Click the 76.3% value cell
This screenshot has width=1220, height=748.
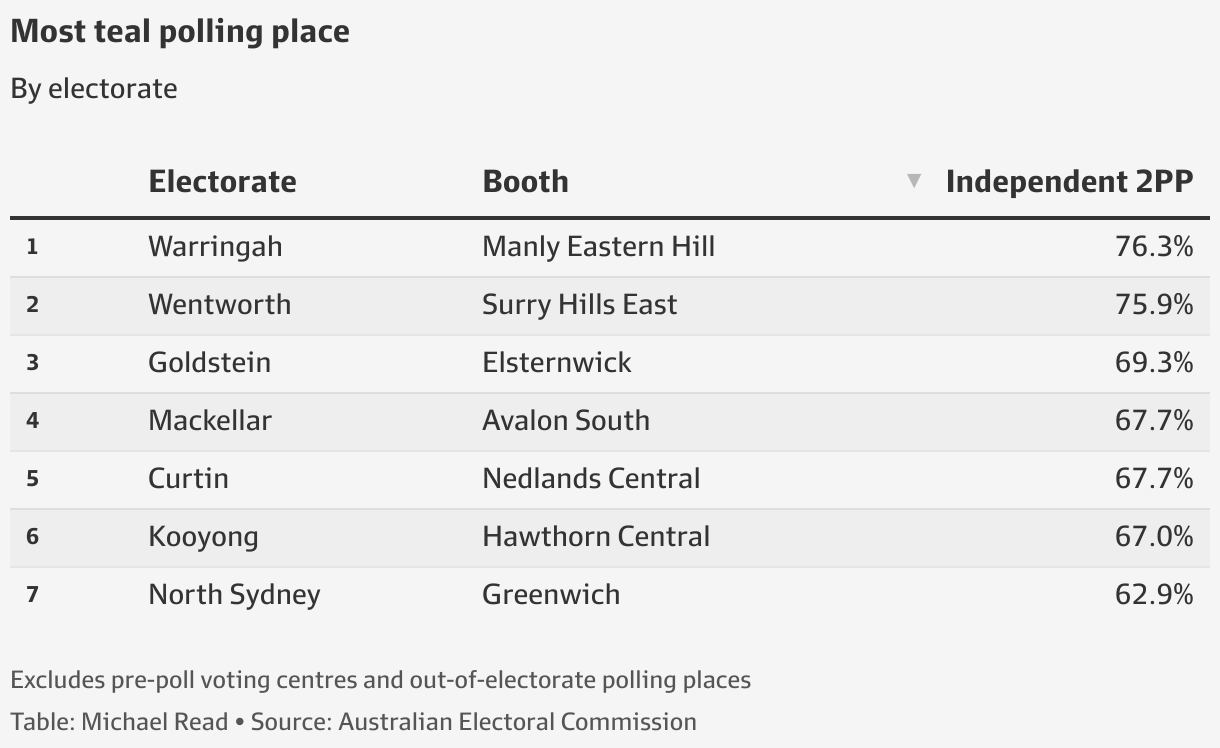[1154, 246]
